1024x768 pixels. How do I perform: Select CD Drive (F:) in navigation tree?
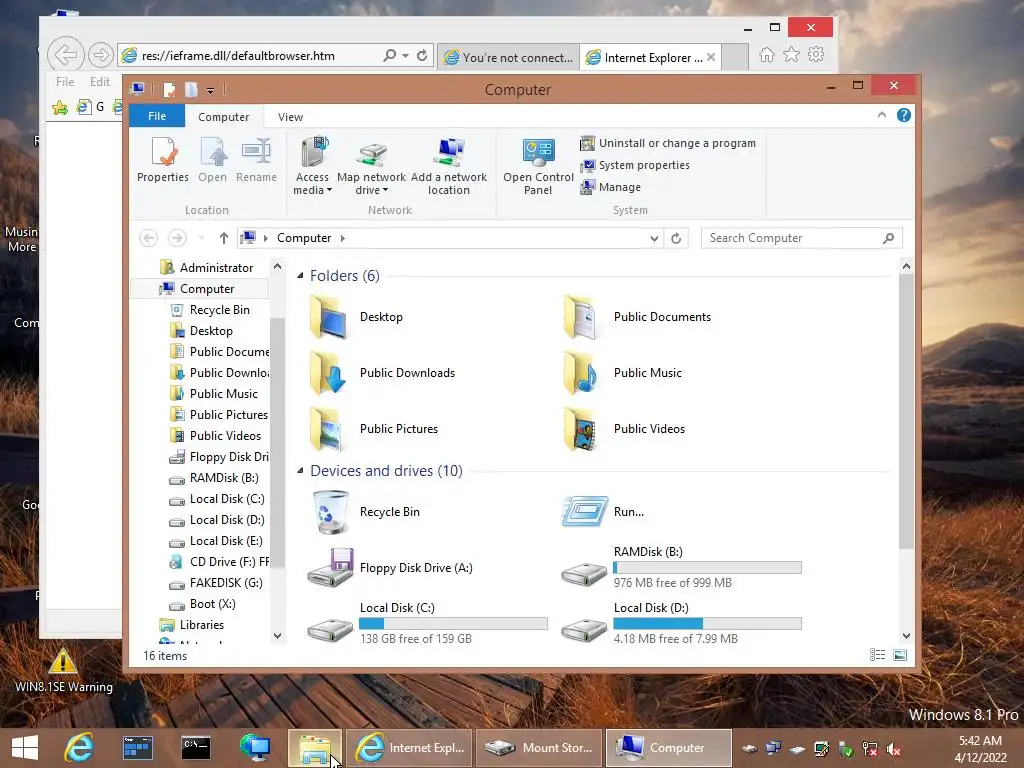[219, 562]
